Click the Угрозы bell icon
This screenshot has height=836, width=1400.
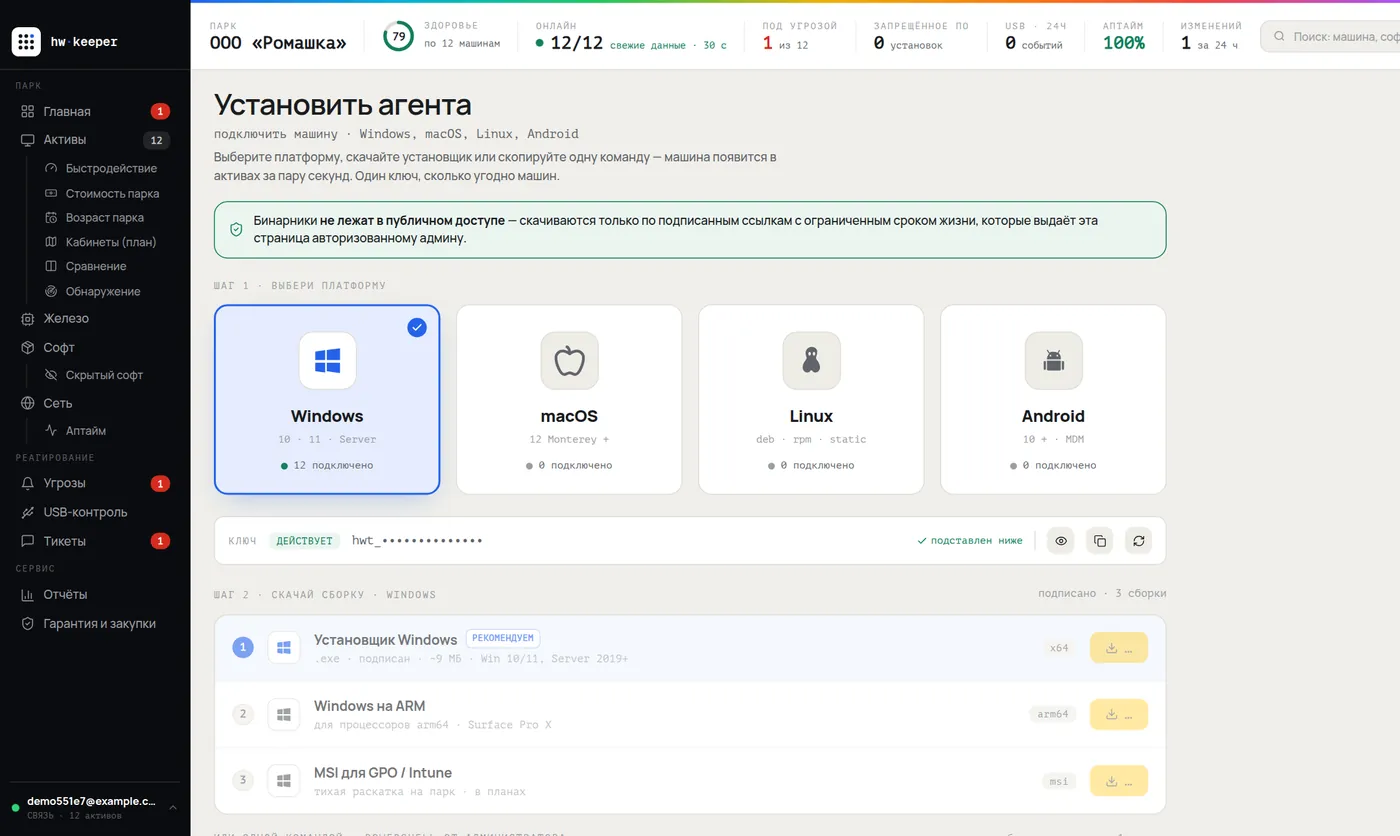28,483
